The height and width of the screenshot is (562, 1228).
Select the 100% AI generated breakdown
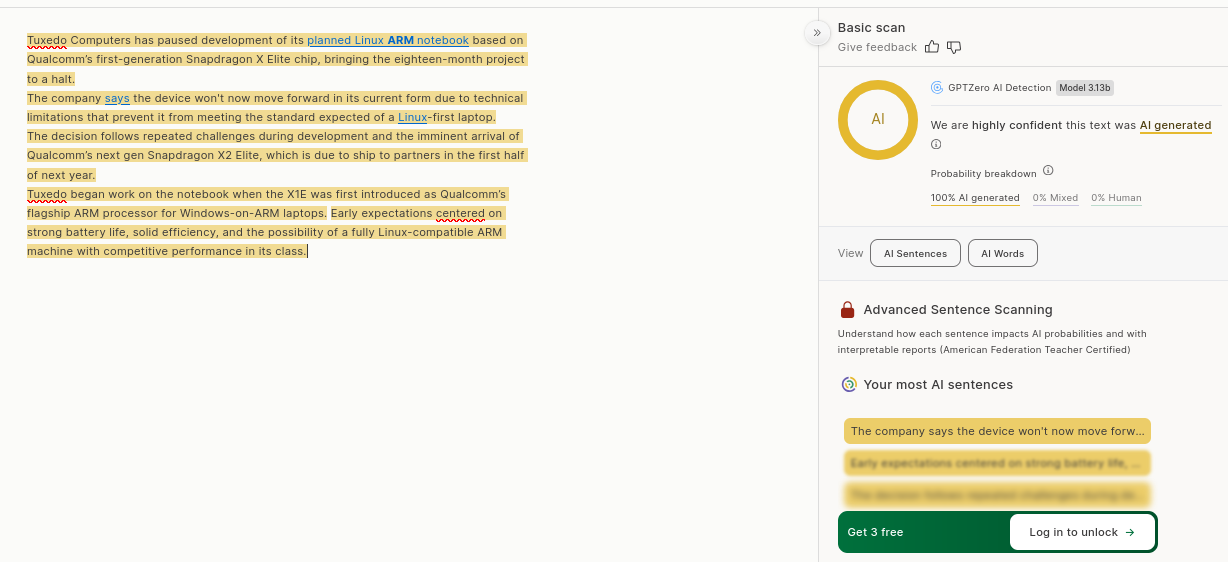point(975,198)
